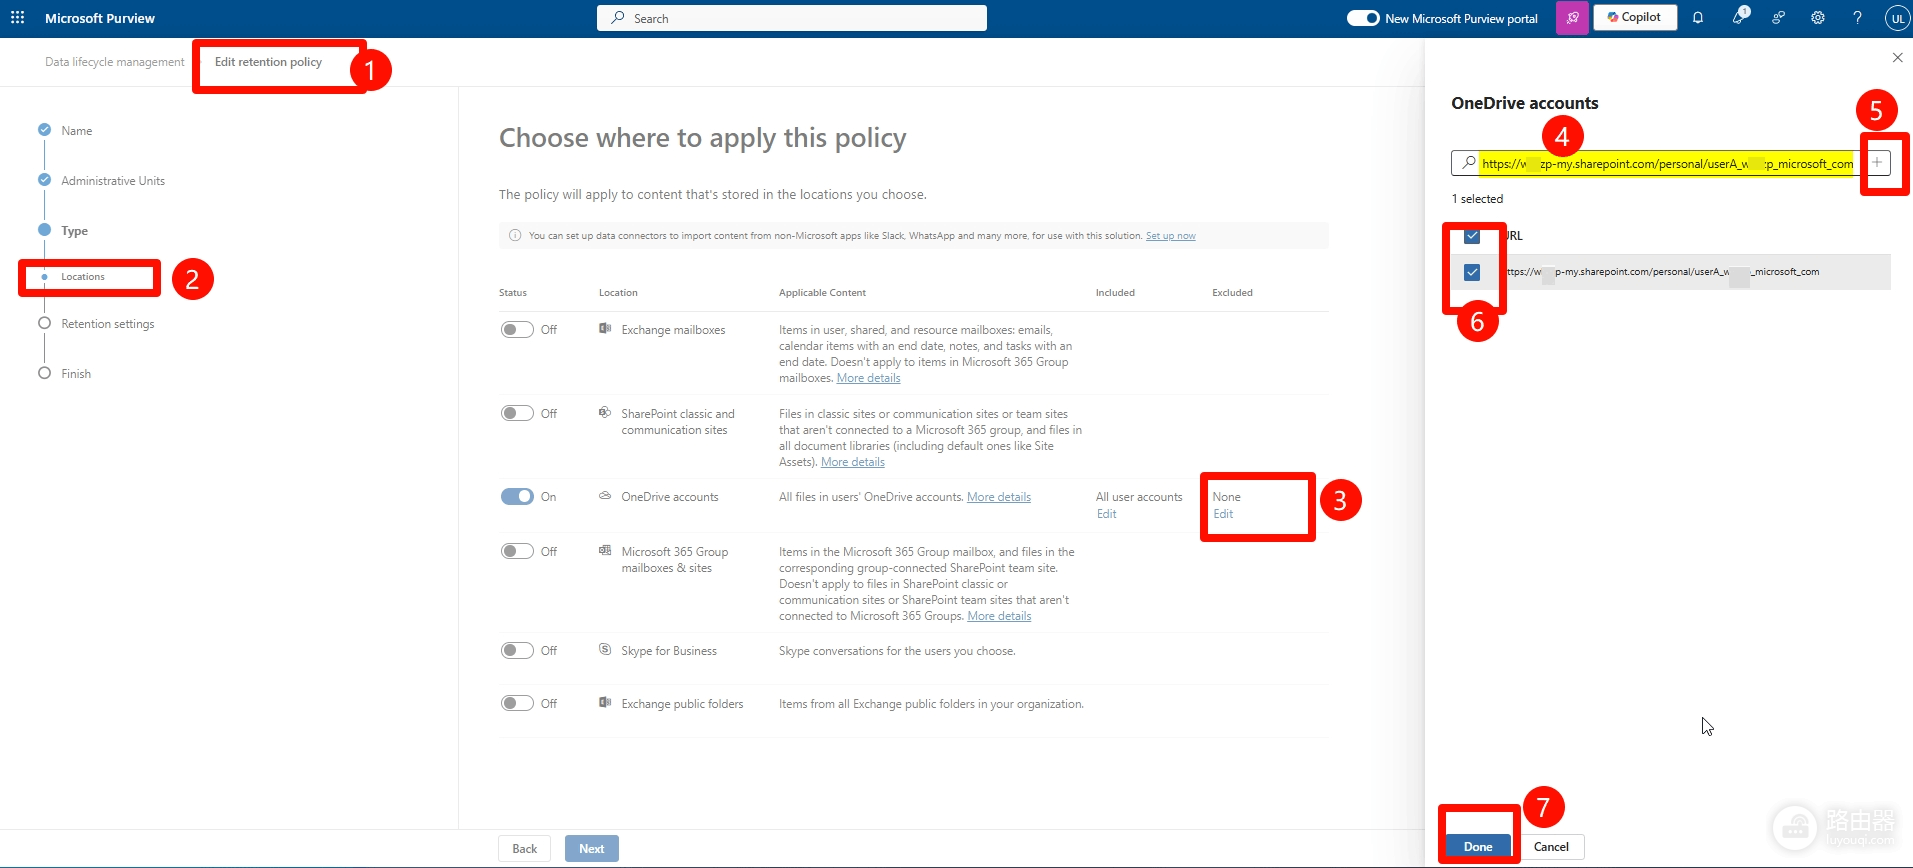Click the Location column header
The image size is (1913, 868).
pyautogui.click(x=618, y=293)
